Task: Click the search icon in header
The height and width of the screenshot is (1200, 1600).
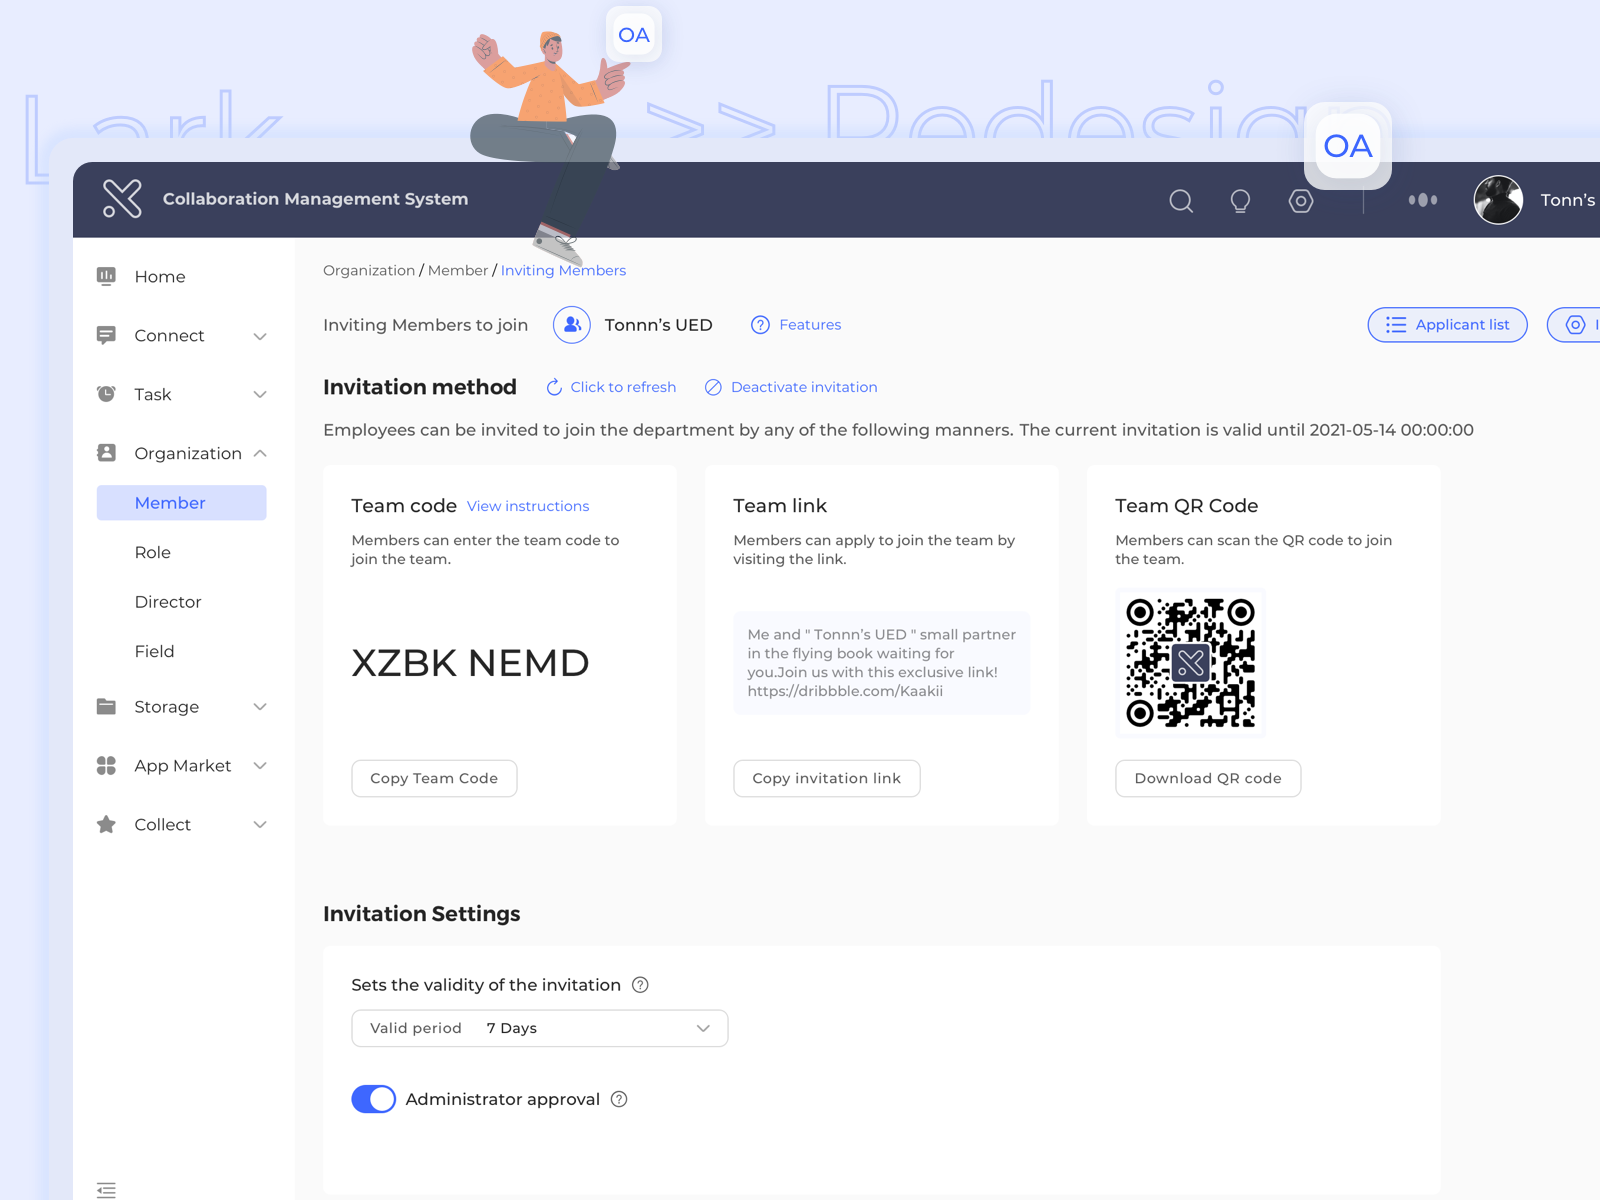Action: (1181, 201)
